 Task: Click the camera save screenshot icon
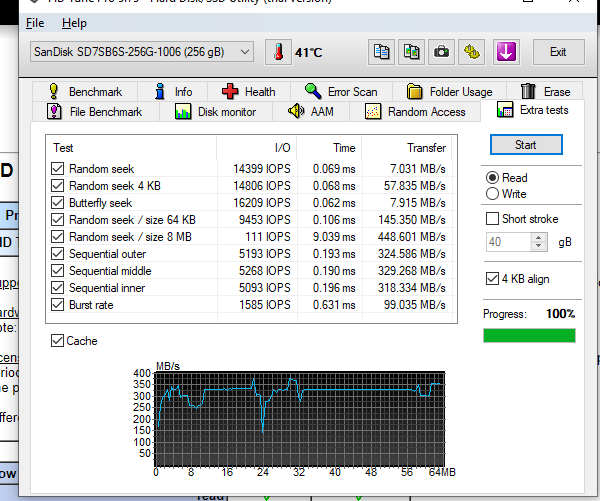pyautogui.click(x=441, y=52)
